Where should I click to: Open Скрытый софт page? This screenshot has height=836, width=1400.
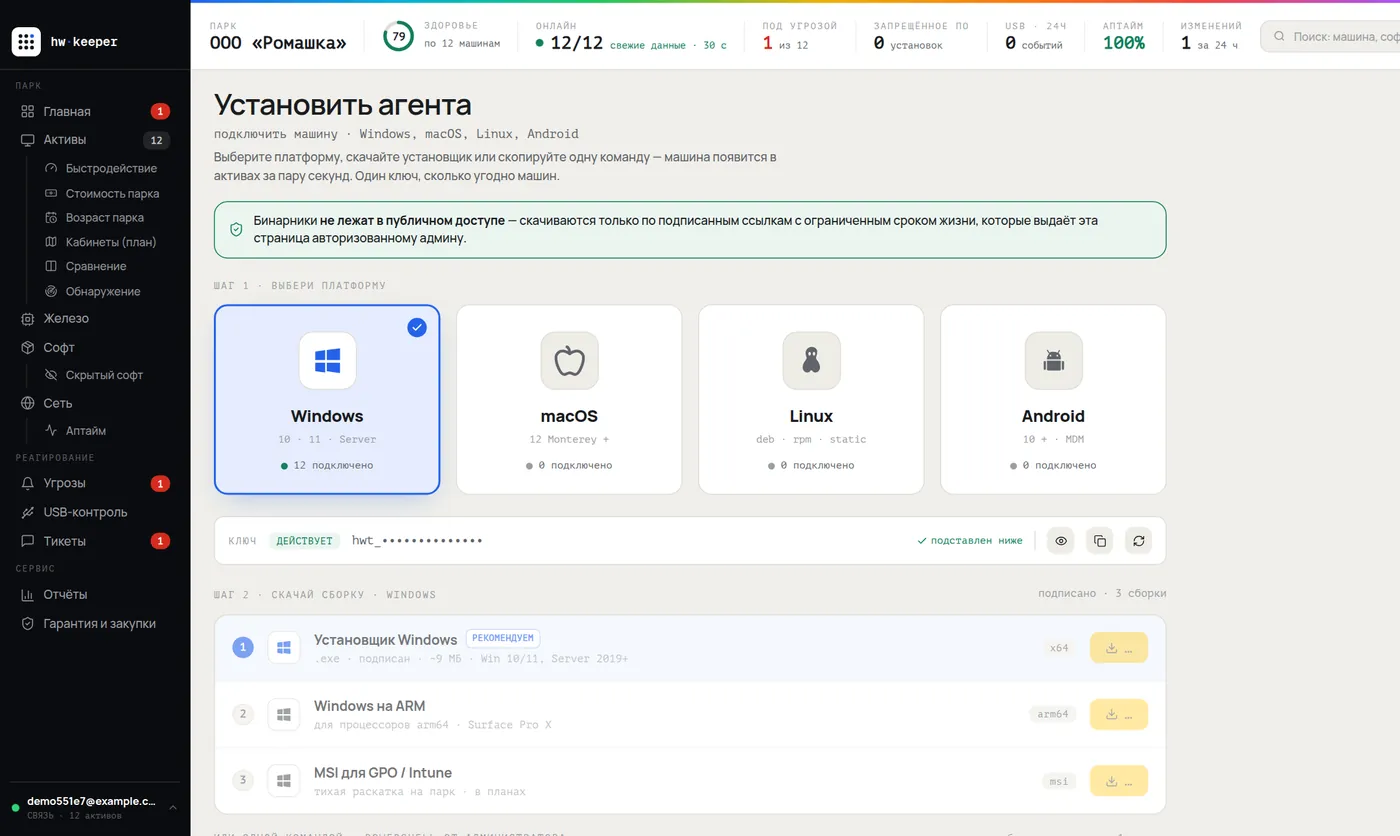(104, 375)
